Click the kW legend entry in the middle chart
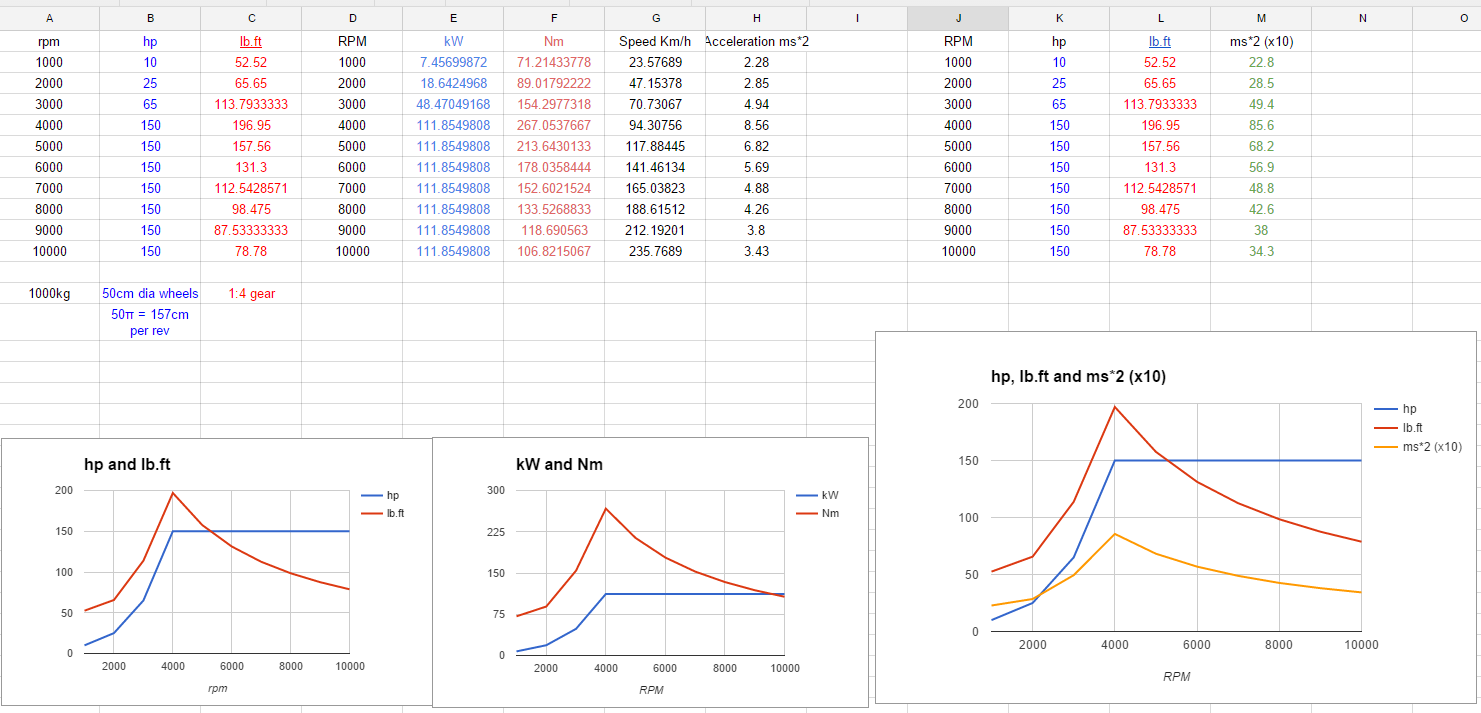 829,495
